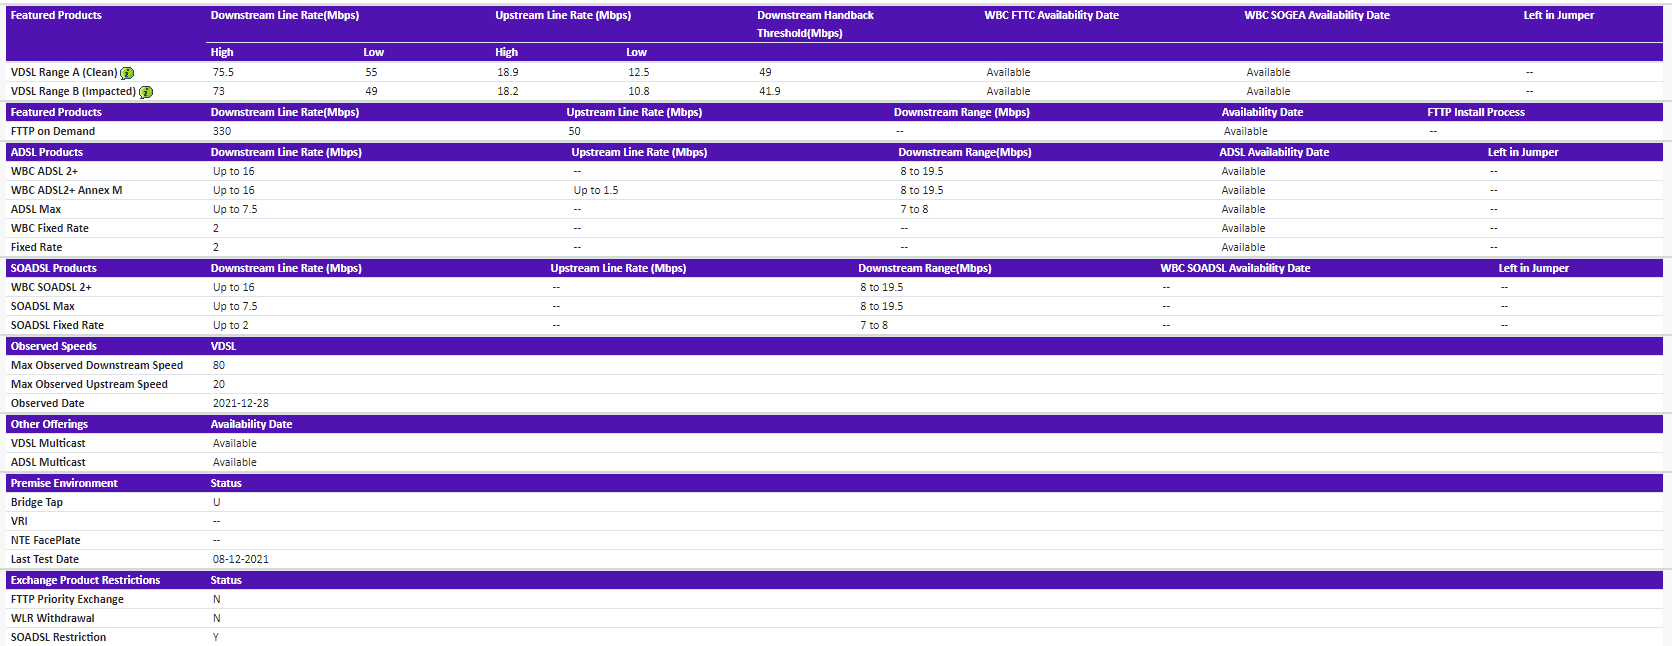
Task: Select the 'VDSL Range A (Clean)' row label
Action: coord(64,72)
